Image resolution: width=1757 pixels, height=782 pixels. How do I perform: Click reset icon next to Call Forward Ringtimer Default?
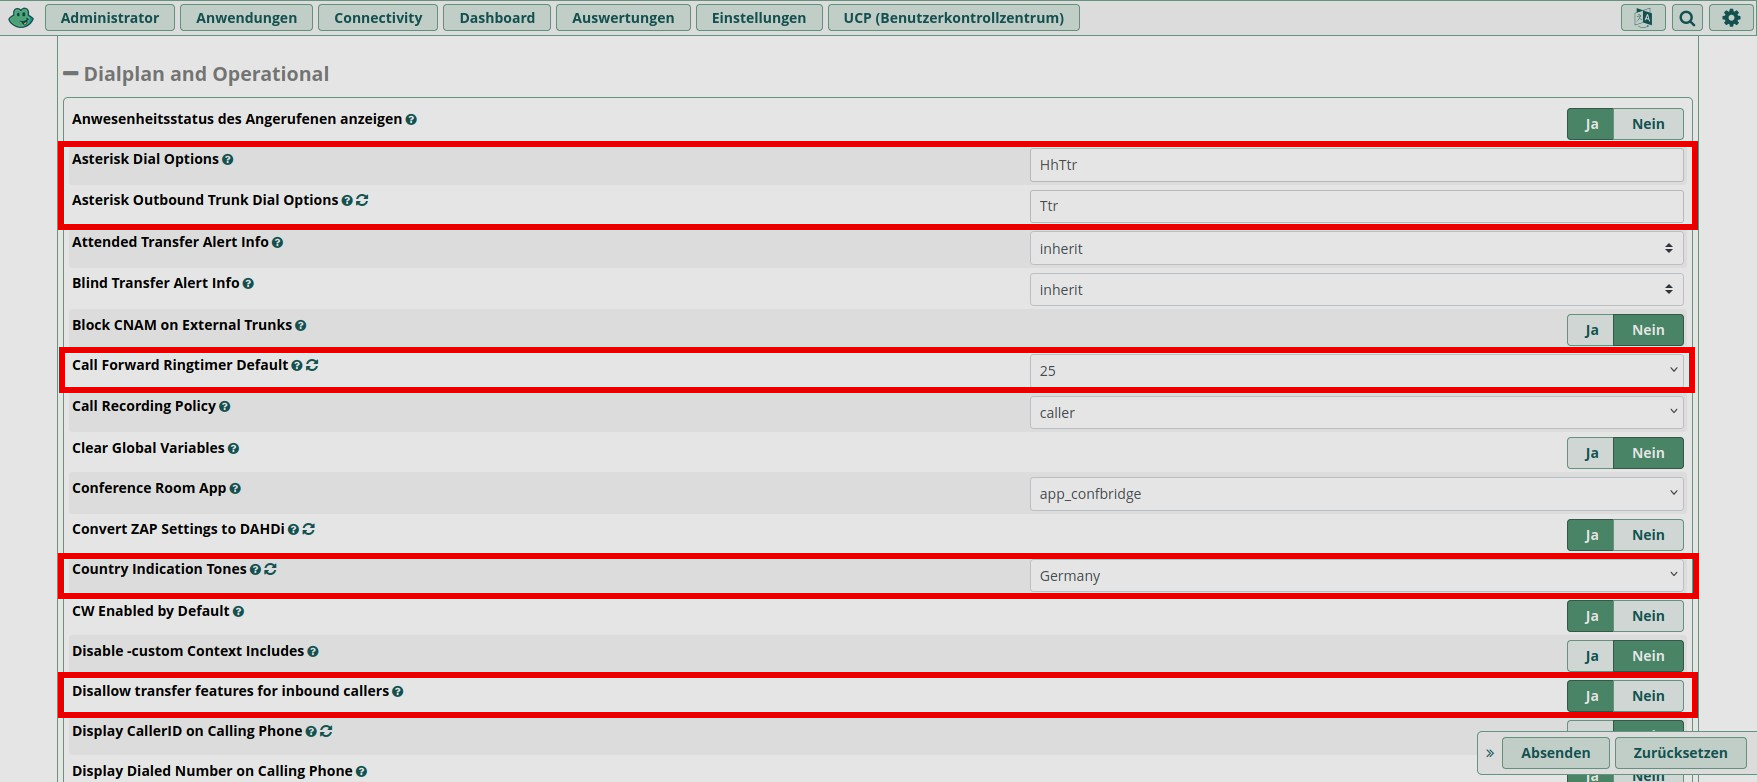tap(313, 366)
